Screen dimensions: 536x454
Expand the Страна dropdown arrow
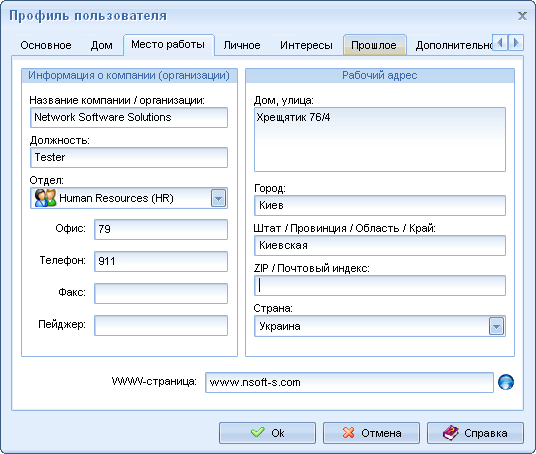coord(496,326)
